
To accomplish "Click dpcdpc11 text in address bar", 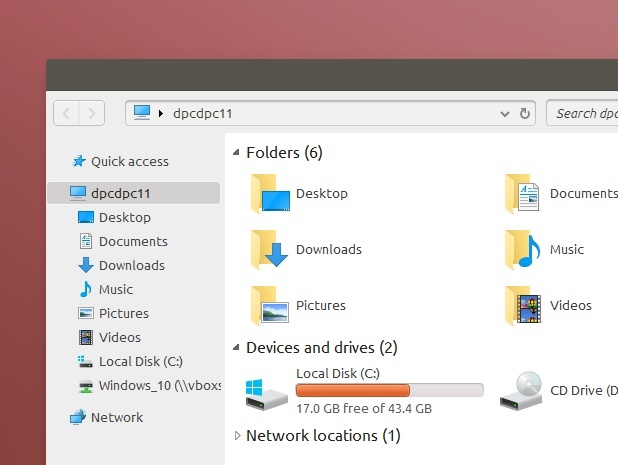I will [x=203, y=113].
